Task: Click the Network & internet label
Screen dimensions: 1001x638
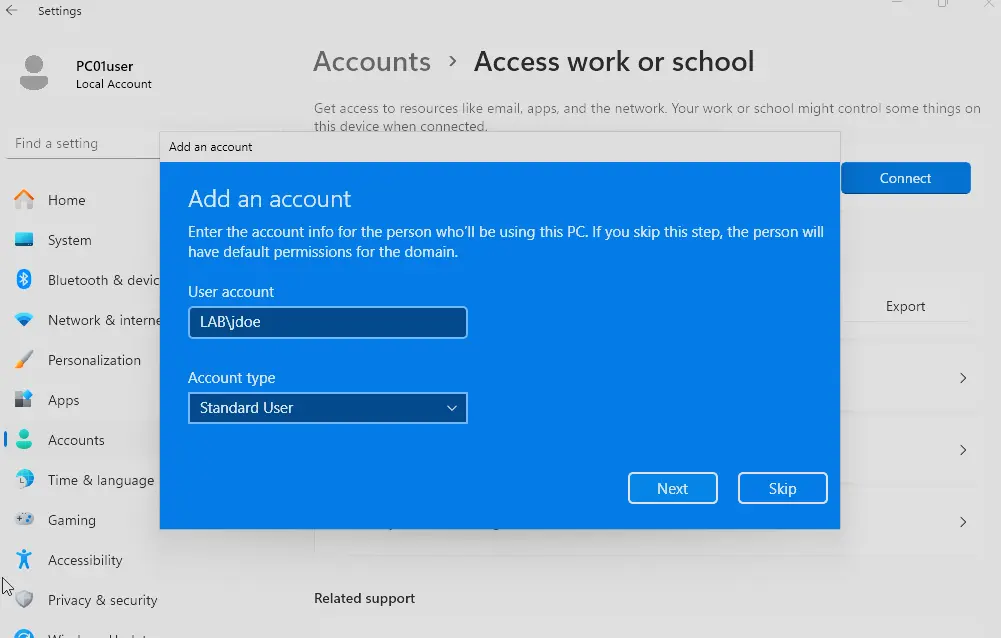Action: click(103, 320)
